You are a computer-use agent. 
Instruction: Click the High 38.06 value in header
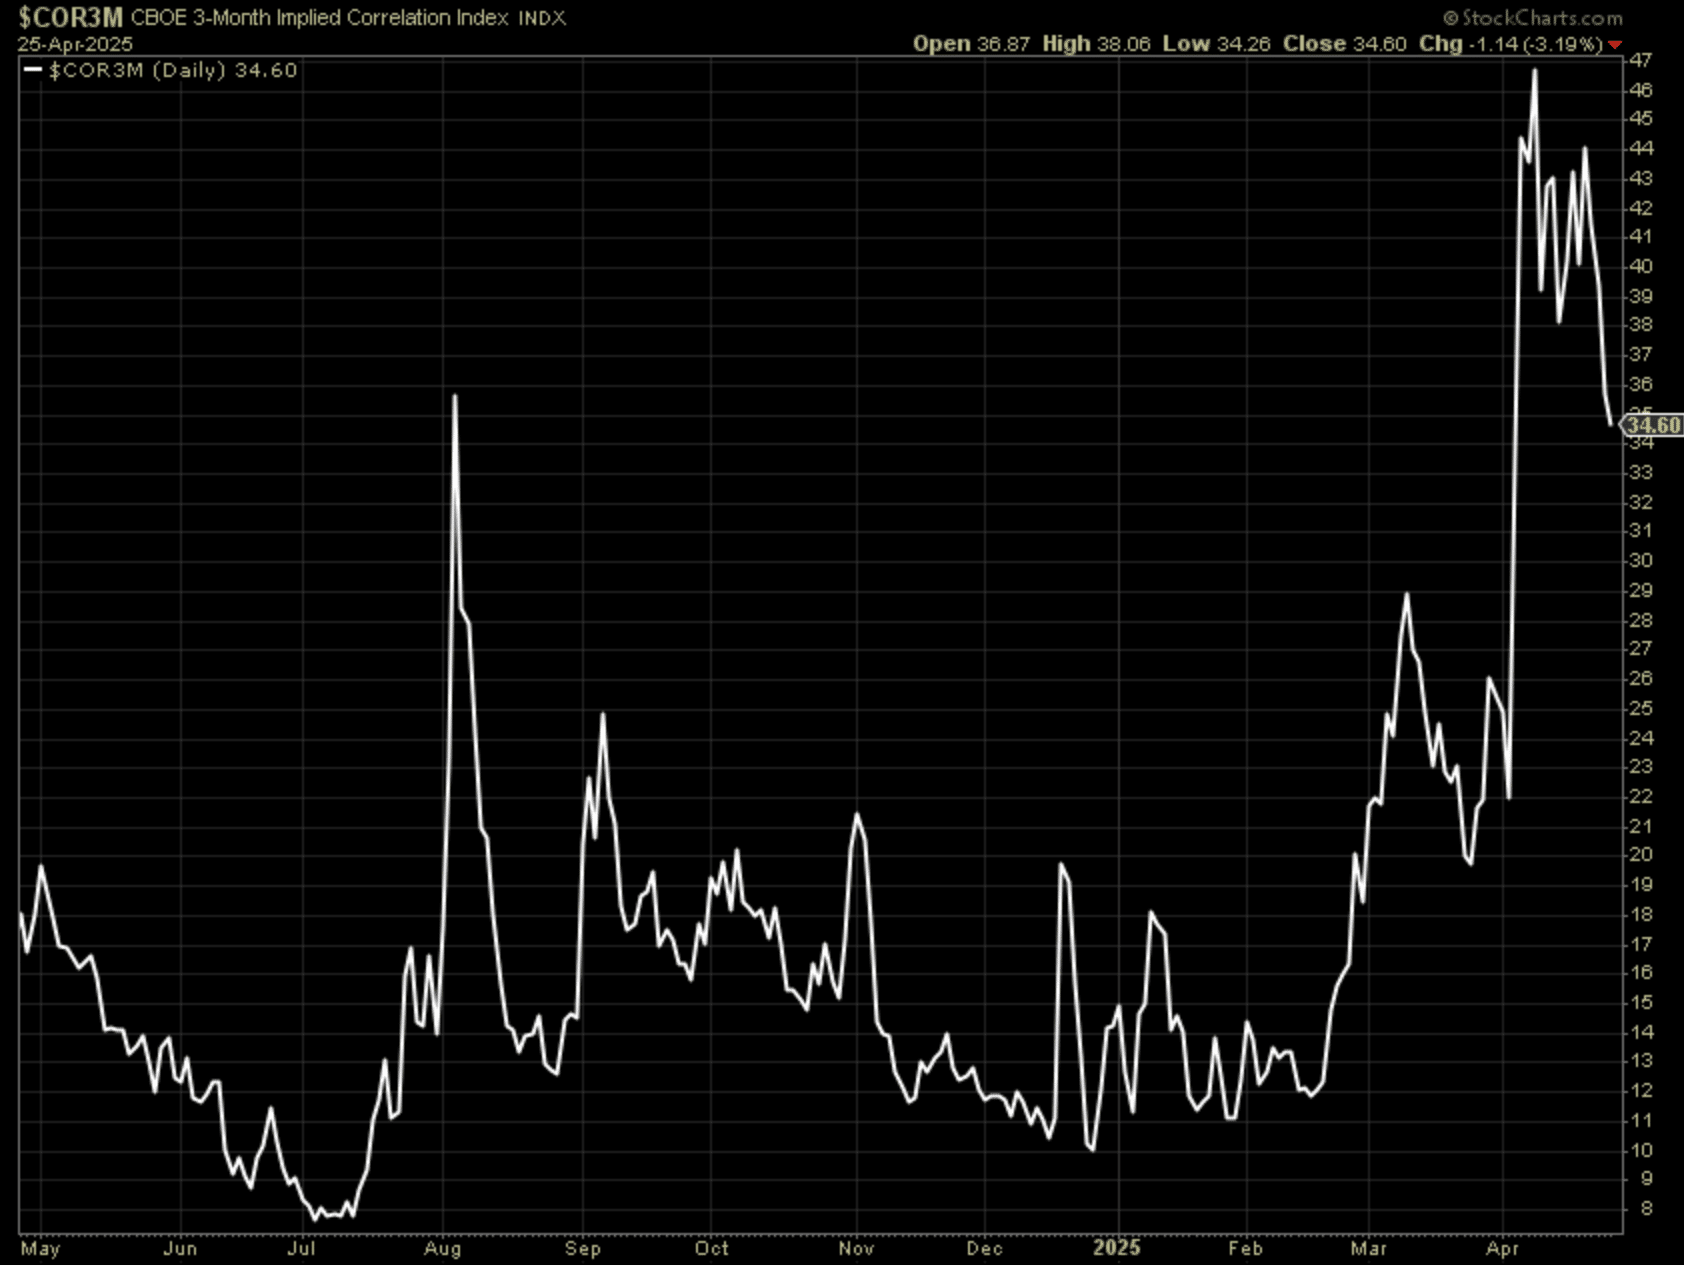click(x=1095, y=44)
